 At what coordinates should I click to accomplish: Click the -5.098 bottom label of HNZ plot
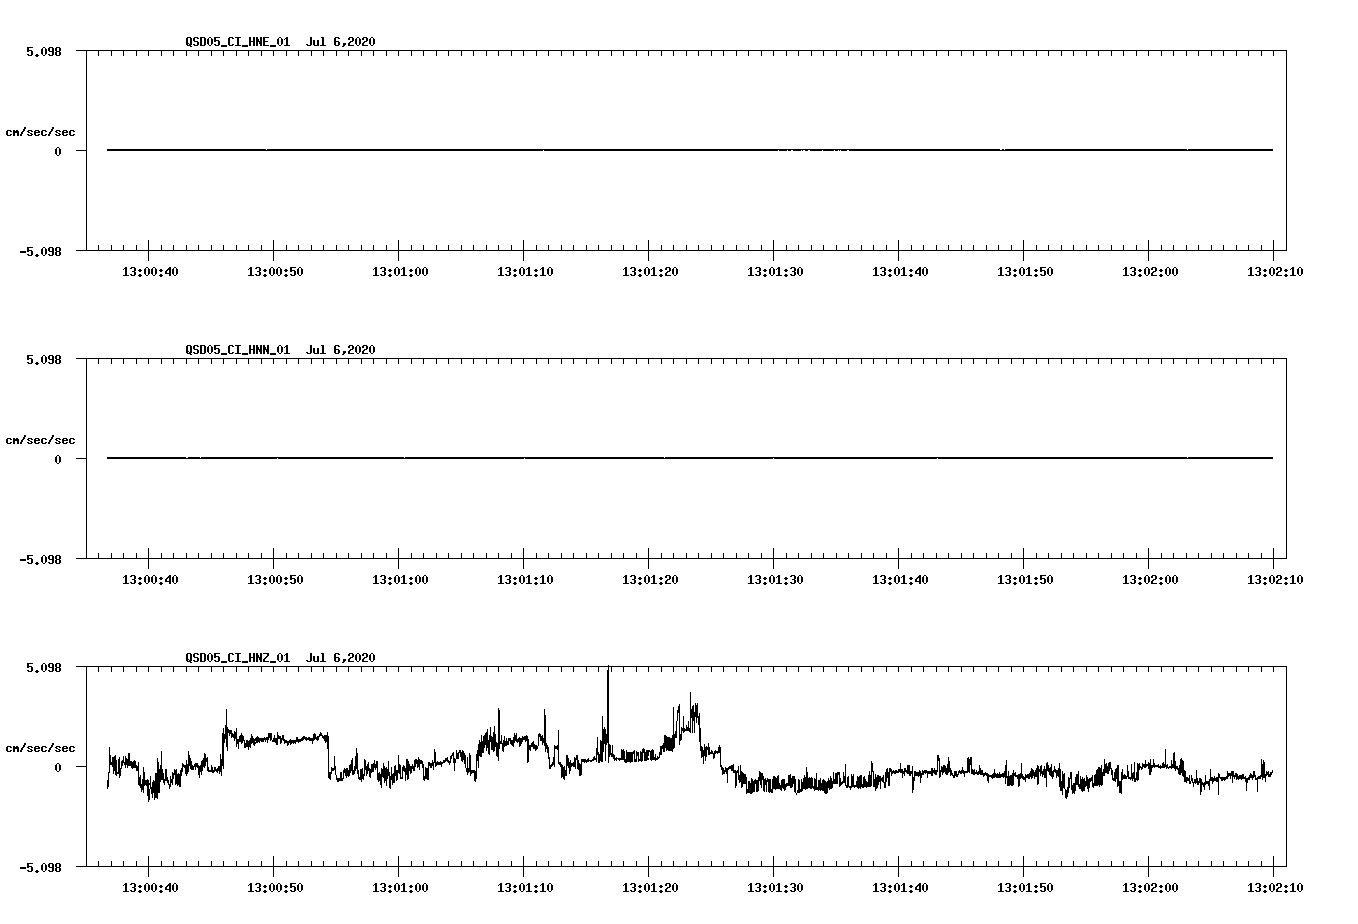(x=41, y=867)
